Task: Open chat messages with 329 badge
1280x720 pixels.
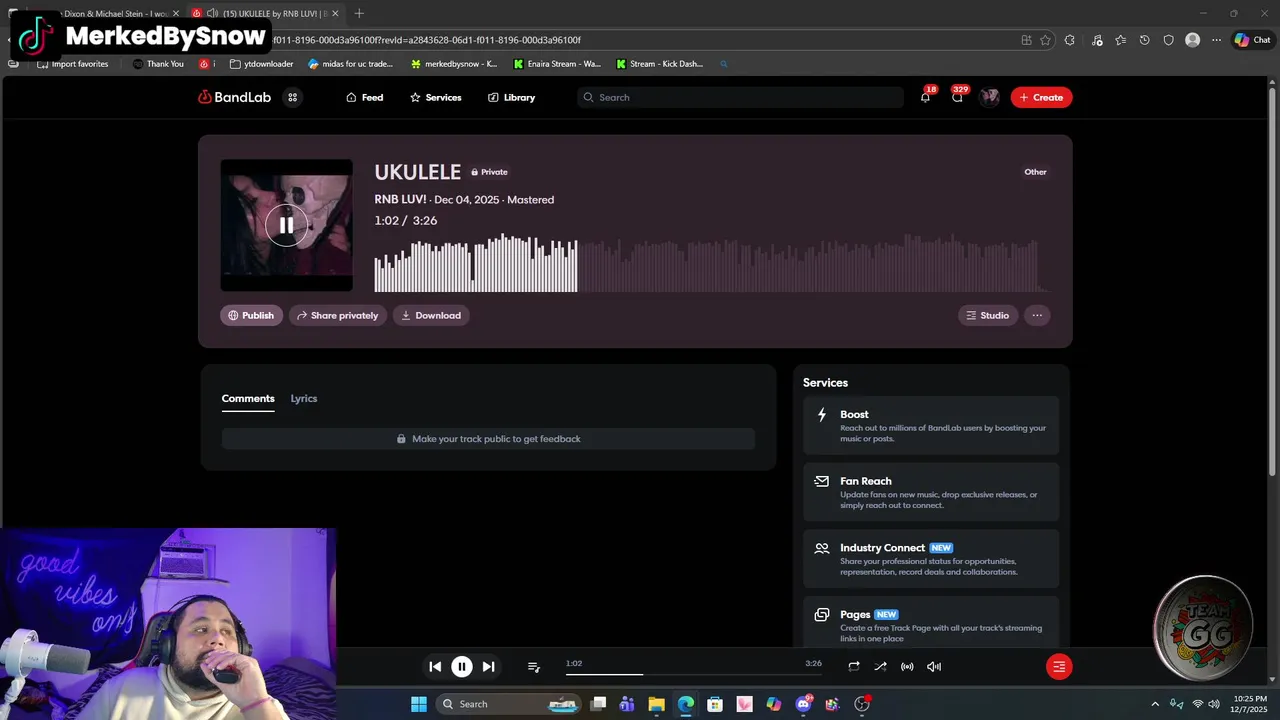Action: (958, 97)
